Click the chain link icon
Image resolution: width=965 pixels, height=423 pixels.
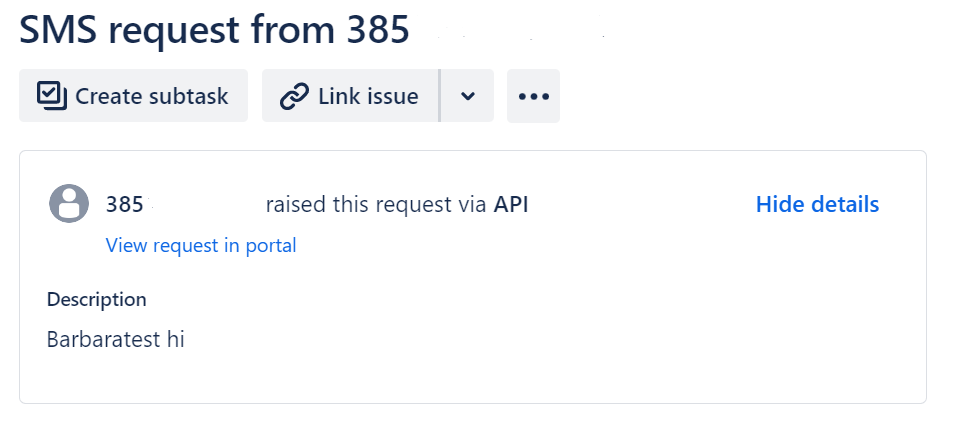point(294,96)
